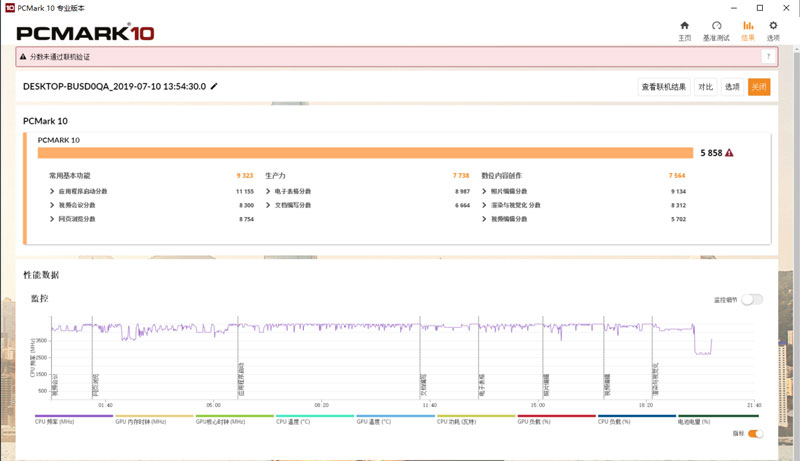Click the 性能数据 section heading
Viewport: 800px width, 461px height.
41,275
